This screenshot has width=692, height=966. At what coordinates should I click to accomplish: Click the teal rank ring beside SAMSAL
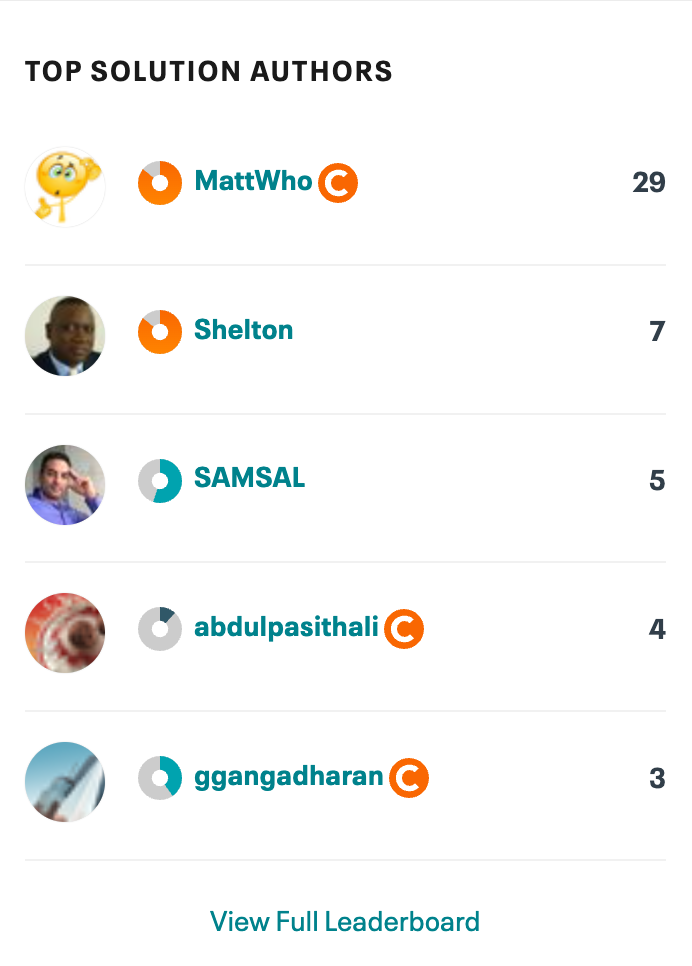[160, 481]
